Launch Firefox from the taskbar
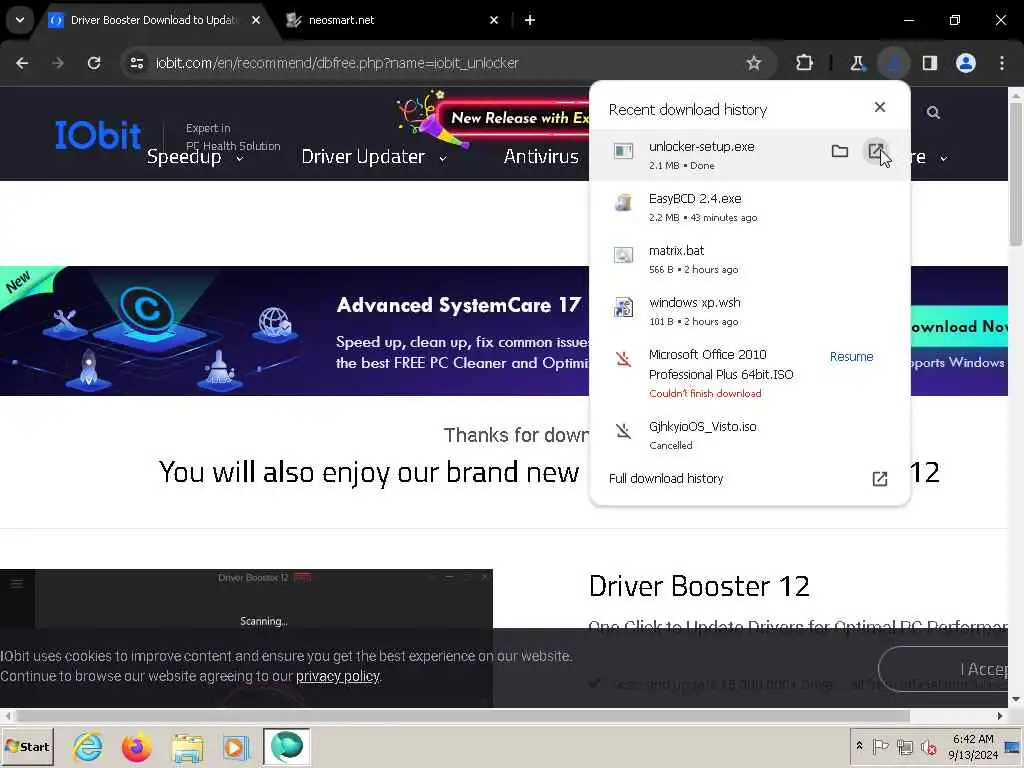This screenshot has width=1024, height=768. 136,746
